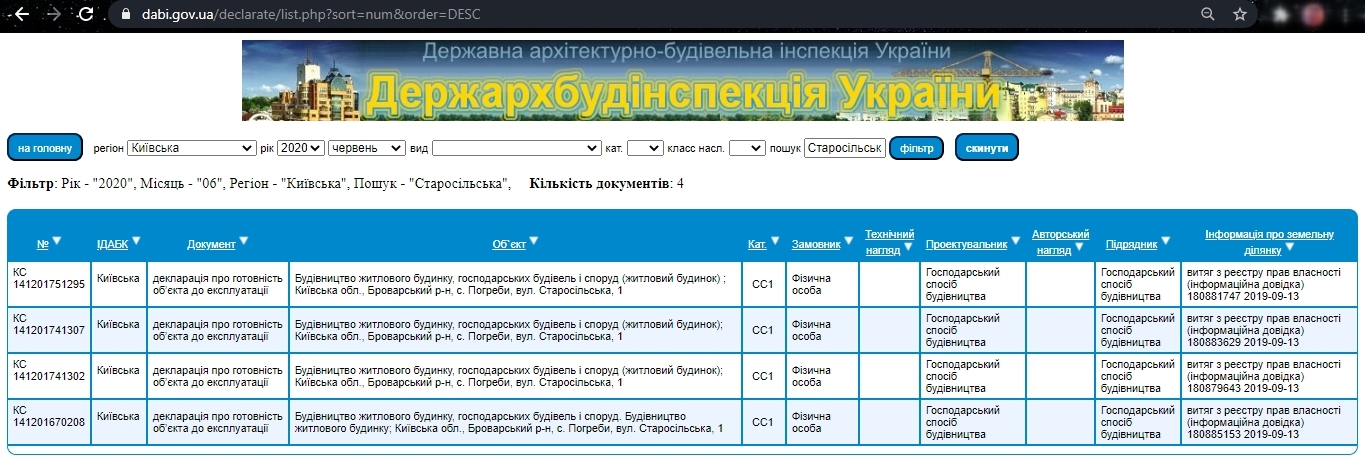Click land record 180881747 2019-09-13 cell
Screen dimensions: 1365x460
pos(1270,284)
